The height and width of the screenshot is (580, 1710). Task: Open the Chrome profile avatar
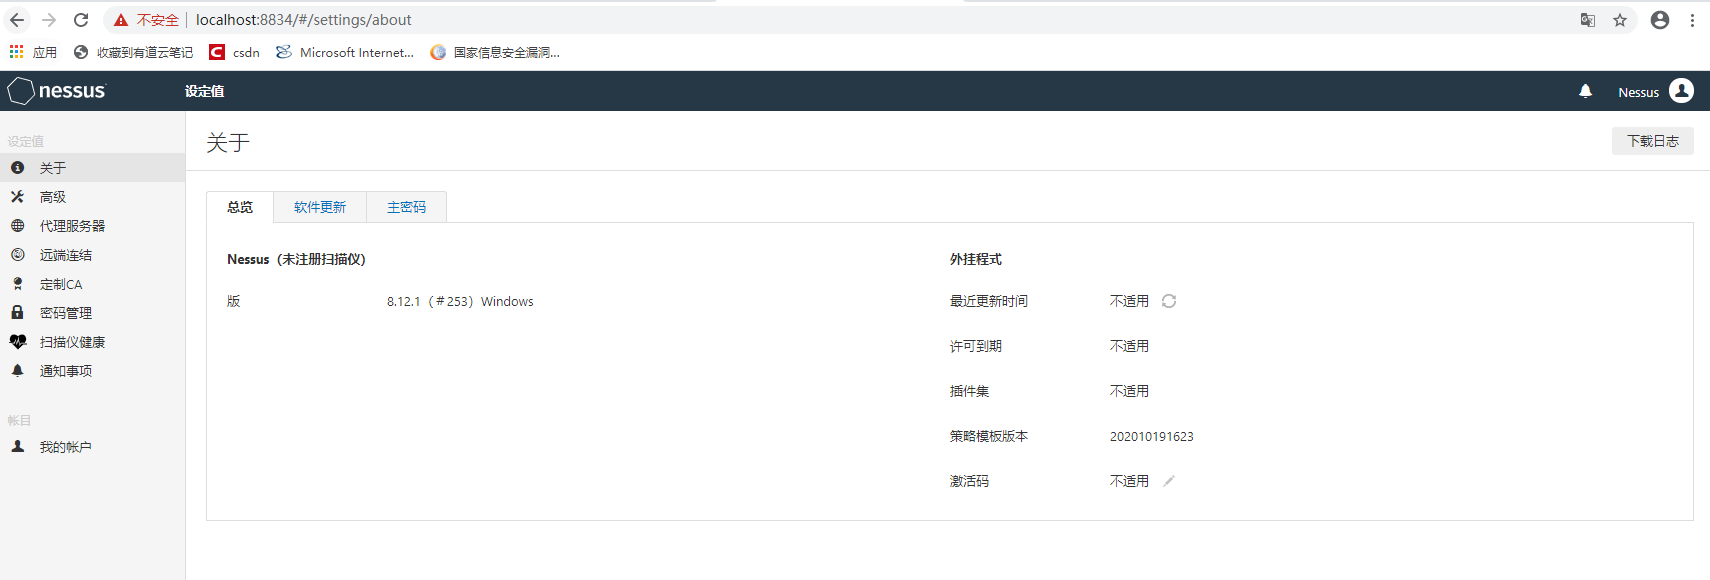(1660, 20)
